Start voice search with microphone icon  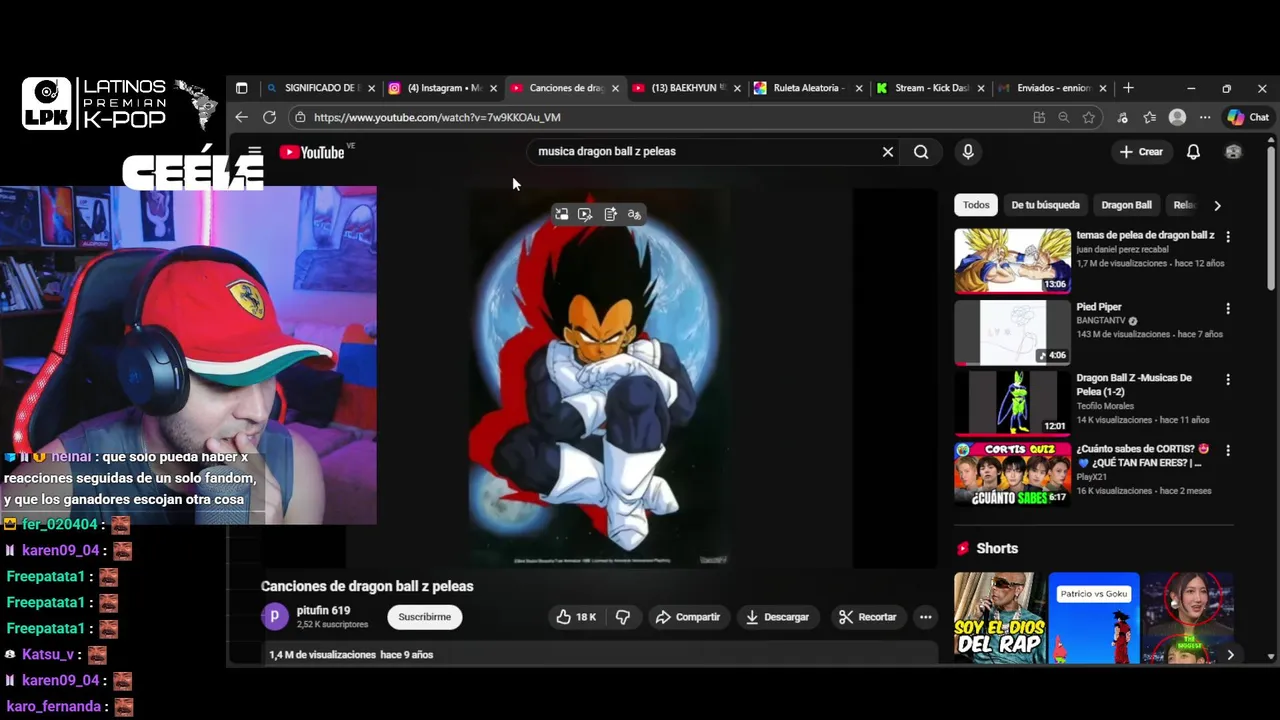tap(967, 152)
